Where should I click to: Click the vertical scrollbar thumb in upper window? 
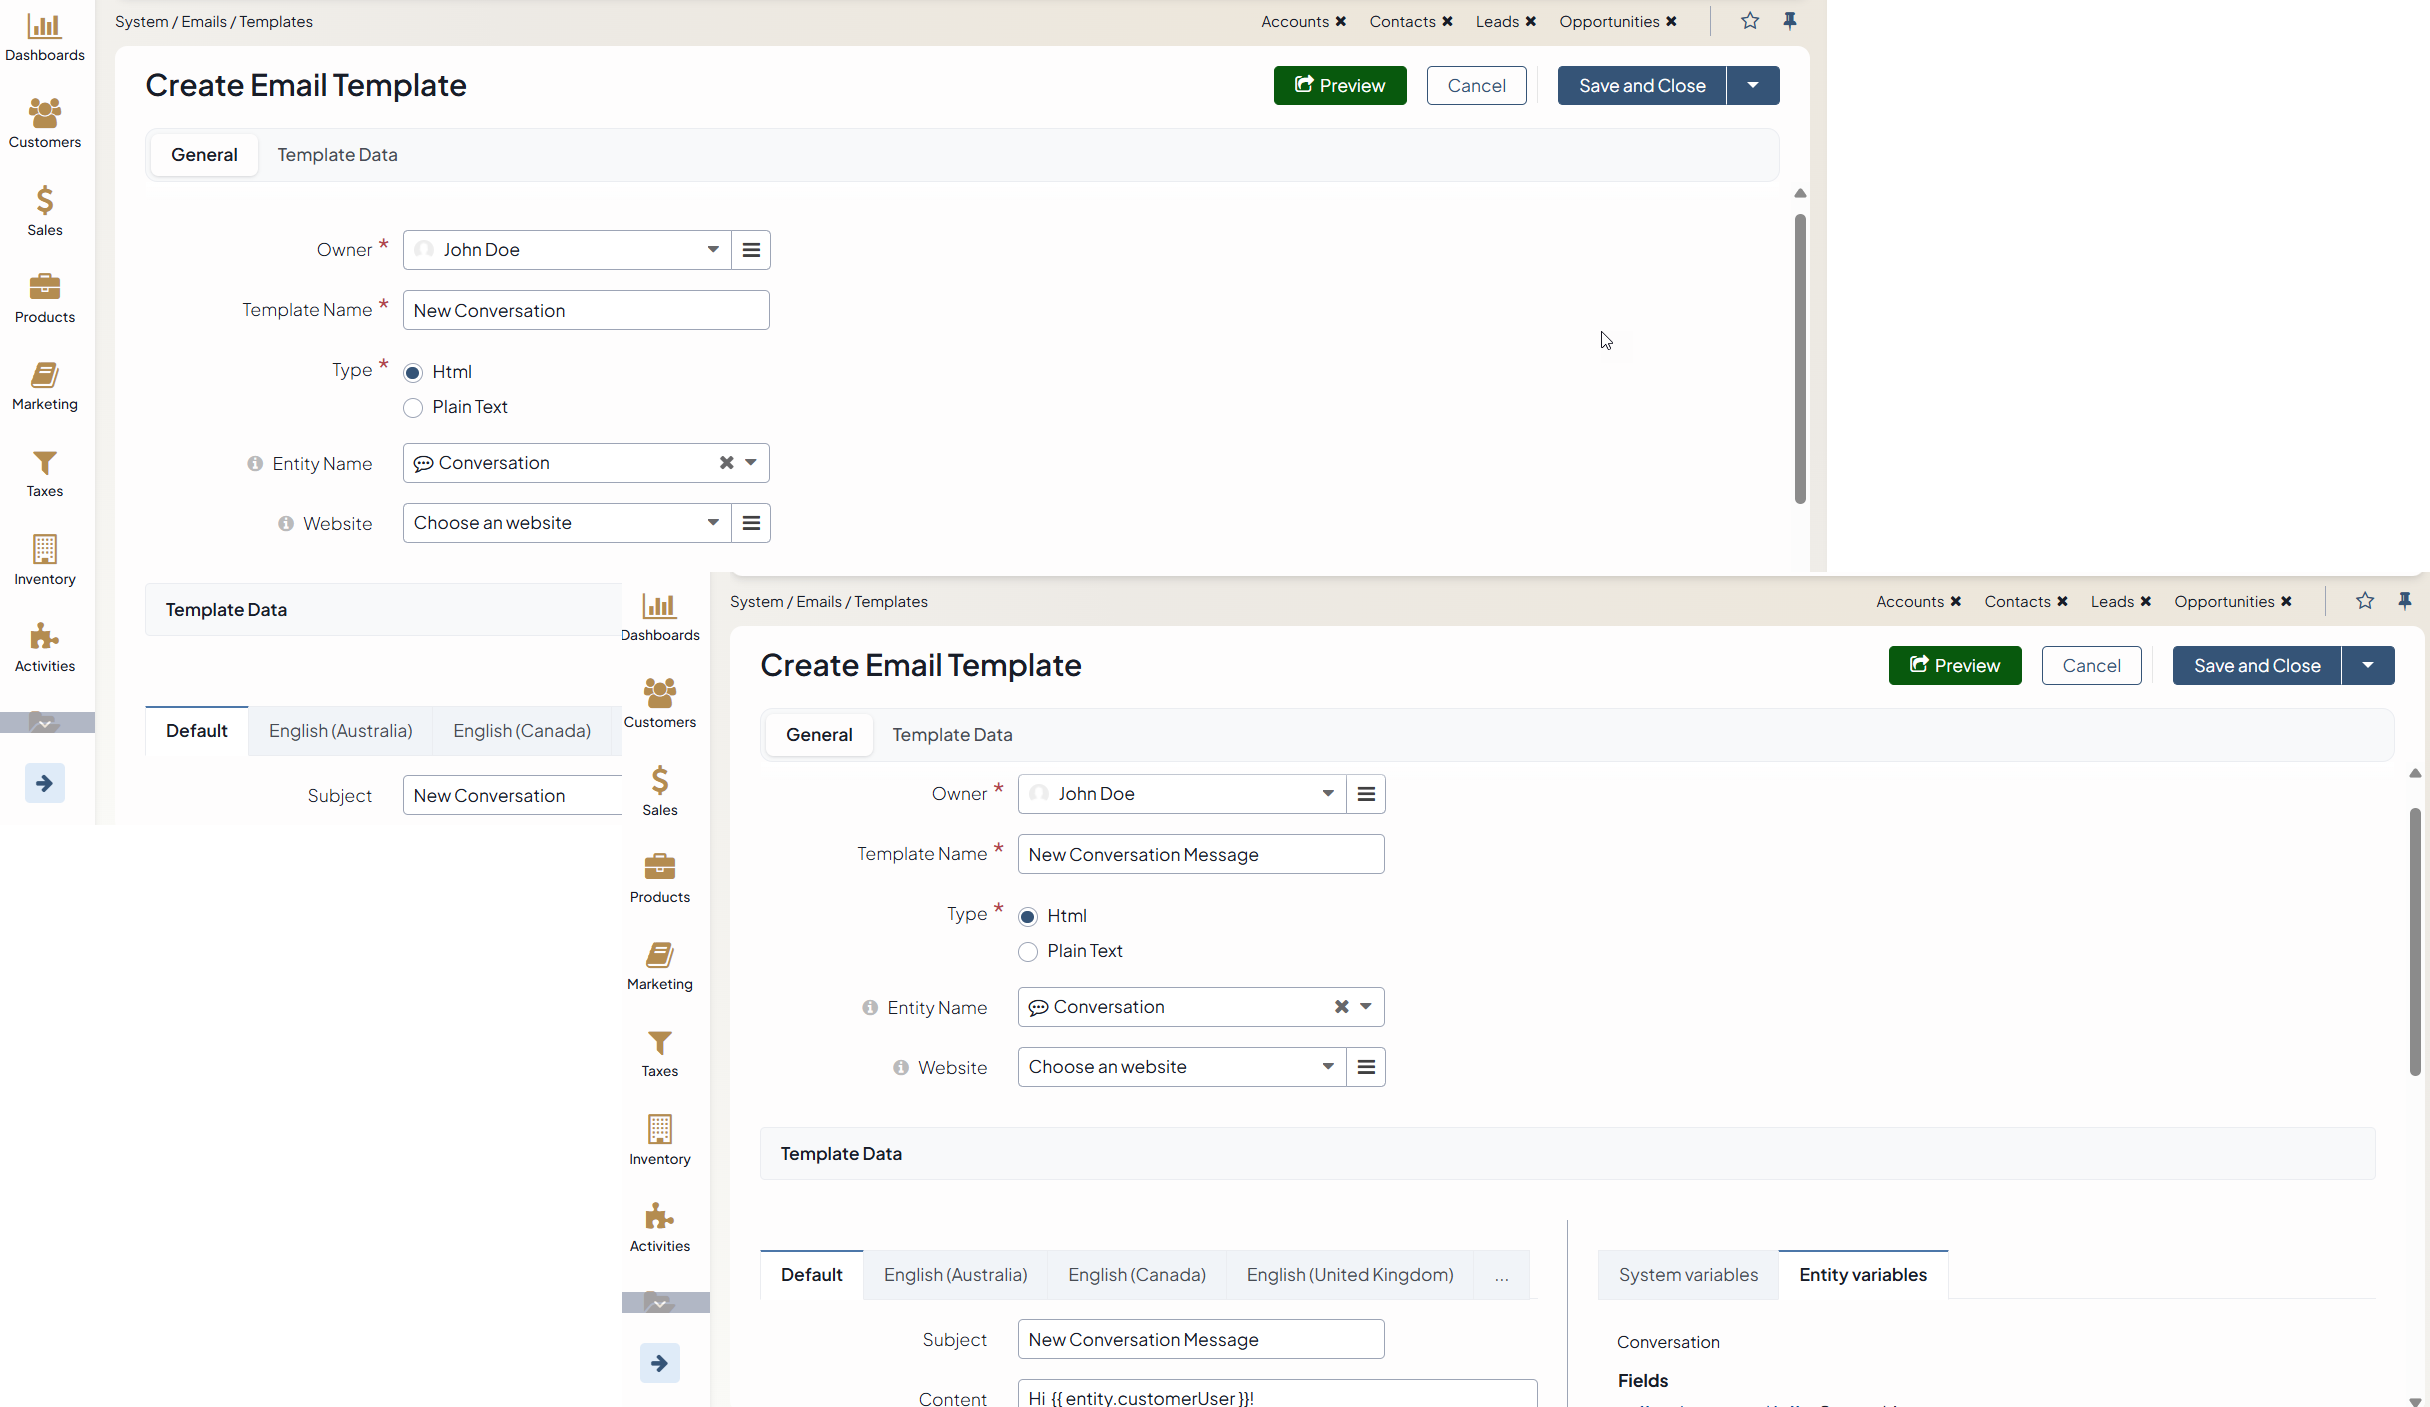[1800, 358]
